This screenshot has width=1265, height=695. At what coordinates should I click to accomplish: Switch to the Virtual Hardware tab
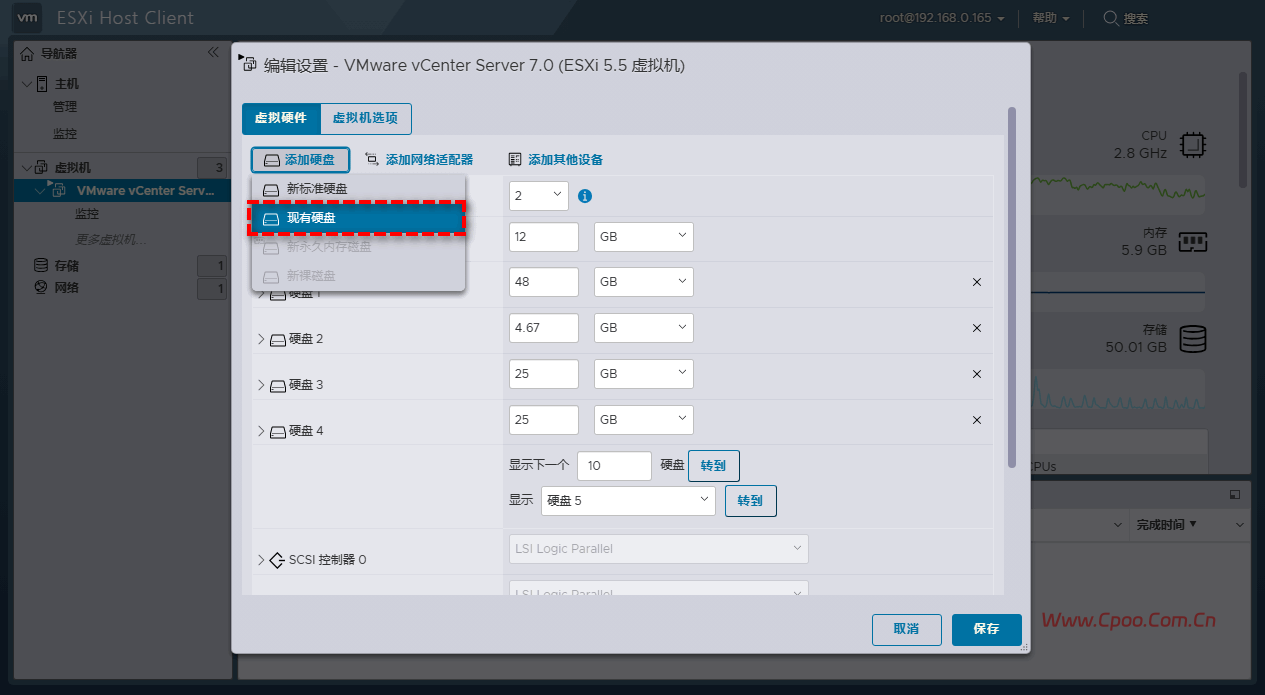(x=281, y=118)
